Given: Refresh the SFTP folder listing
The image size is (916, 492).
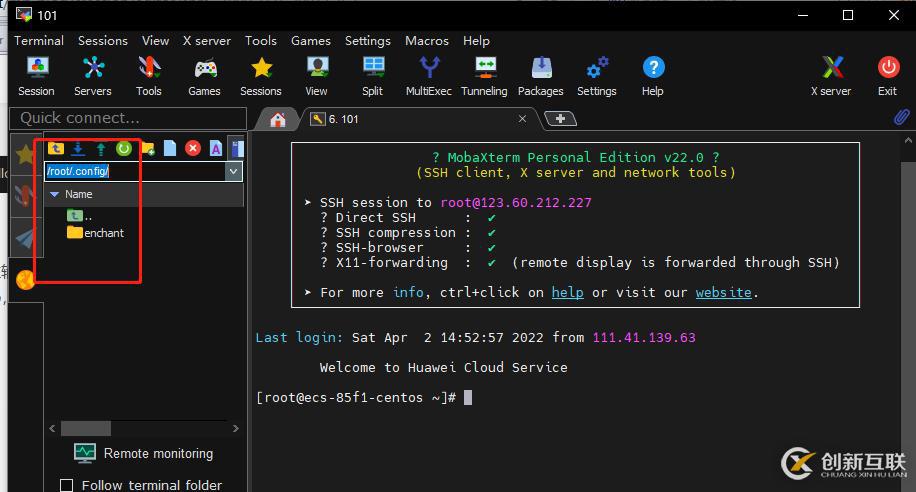Looking at the screenshot, I should 124,149.
